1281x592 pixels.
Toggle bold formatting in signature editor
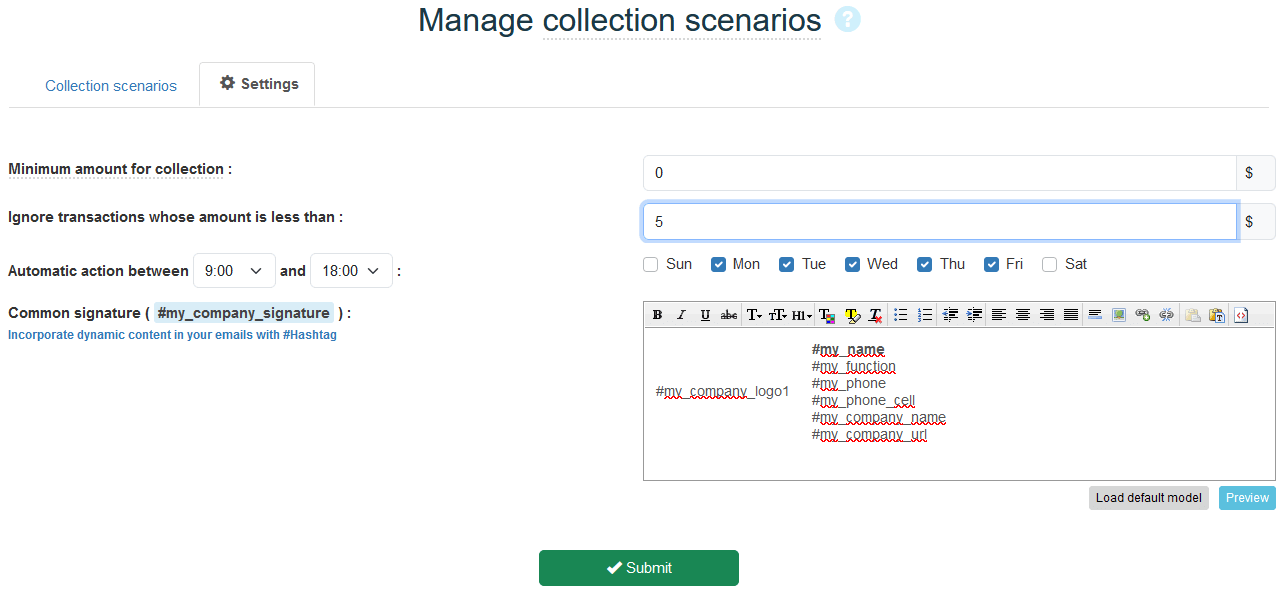(x=657, y=315)
